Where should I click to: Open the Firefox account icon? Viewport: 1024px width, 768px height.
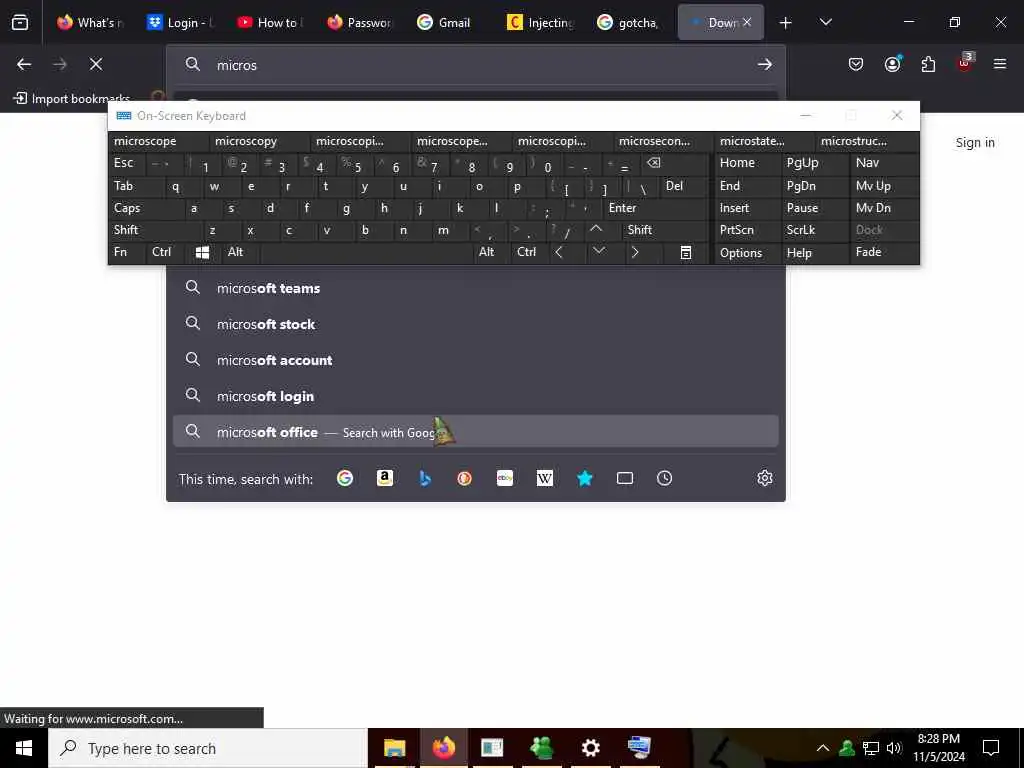tap(892, 64)
